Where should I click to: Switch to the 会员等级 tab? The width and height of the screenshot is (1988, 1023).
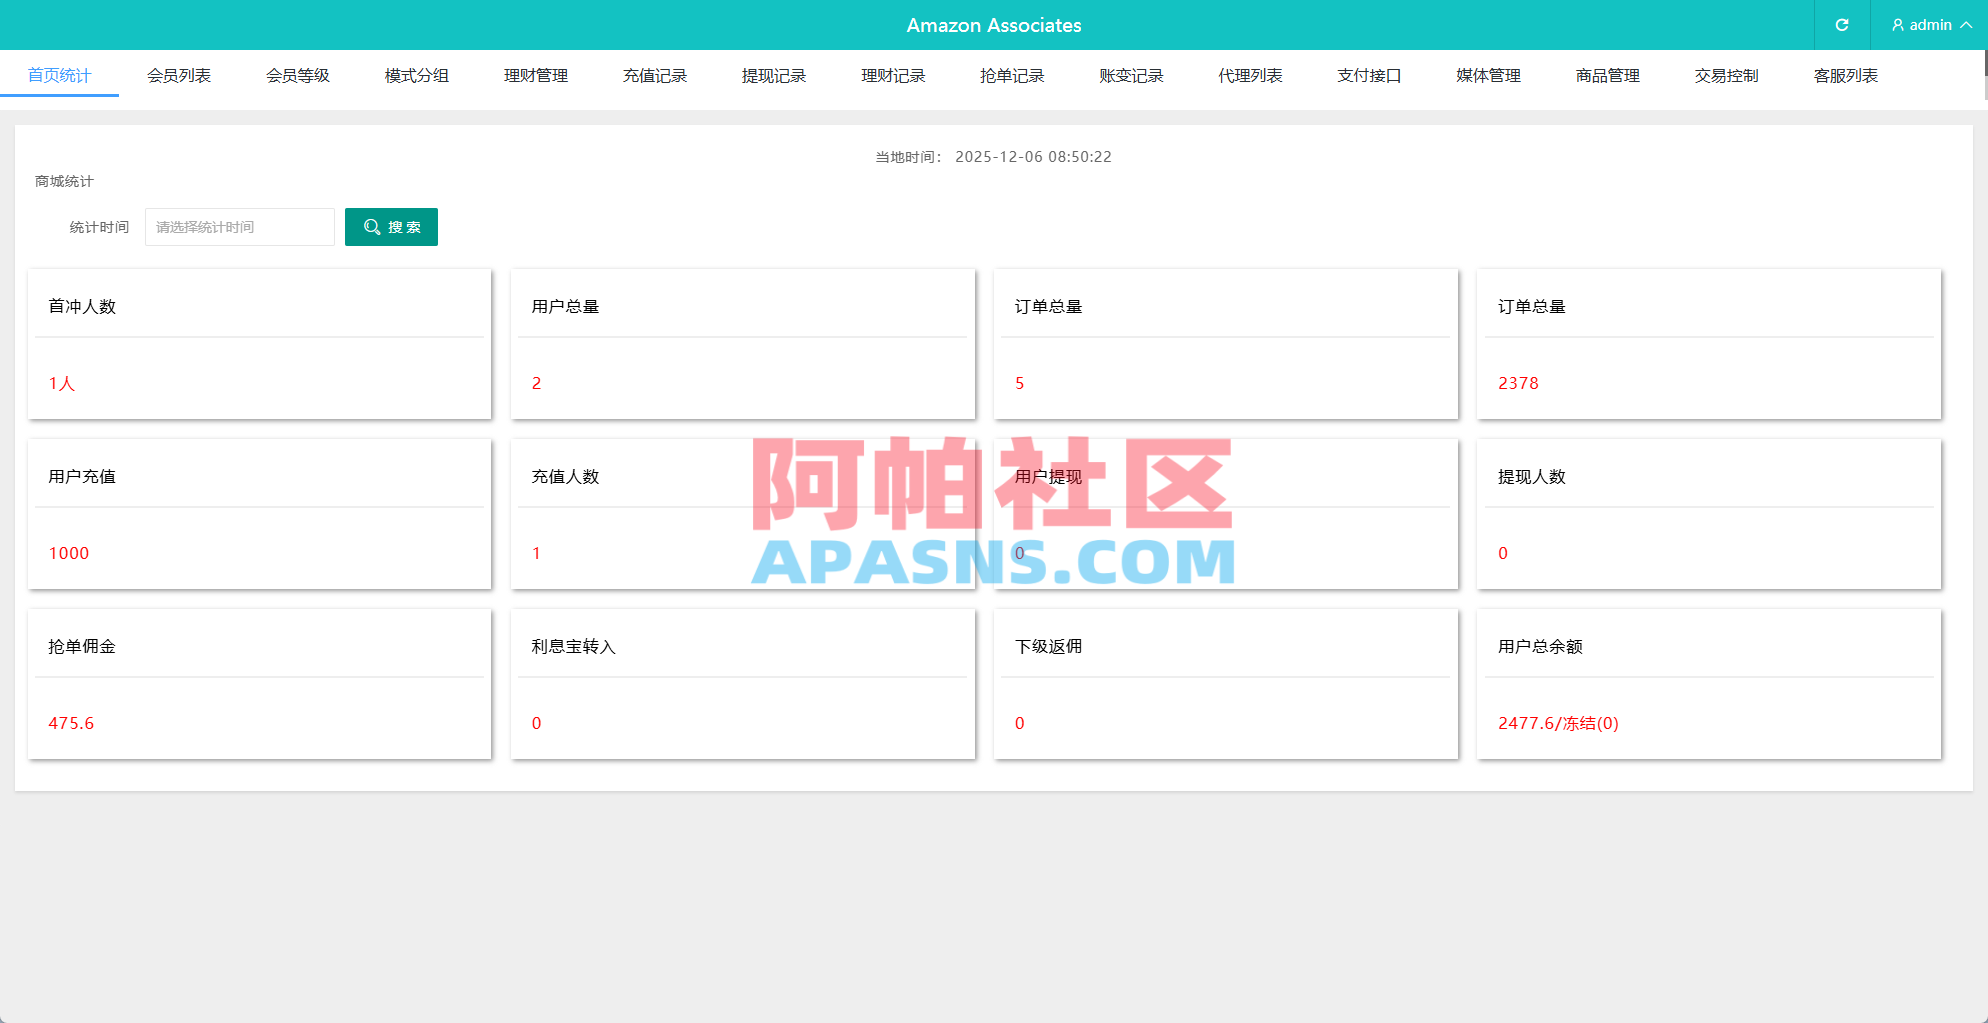298,76
